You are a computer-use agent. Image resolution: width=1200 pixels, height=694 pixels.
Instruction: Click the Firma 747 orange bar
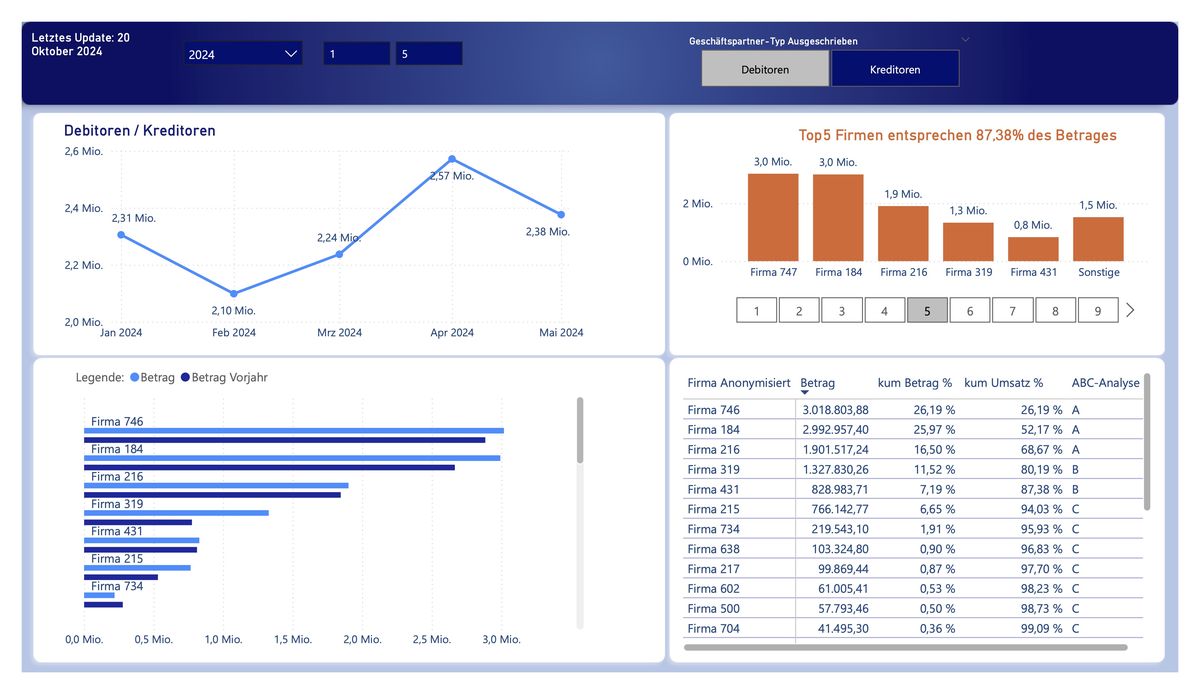click(773, 217)
